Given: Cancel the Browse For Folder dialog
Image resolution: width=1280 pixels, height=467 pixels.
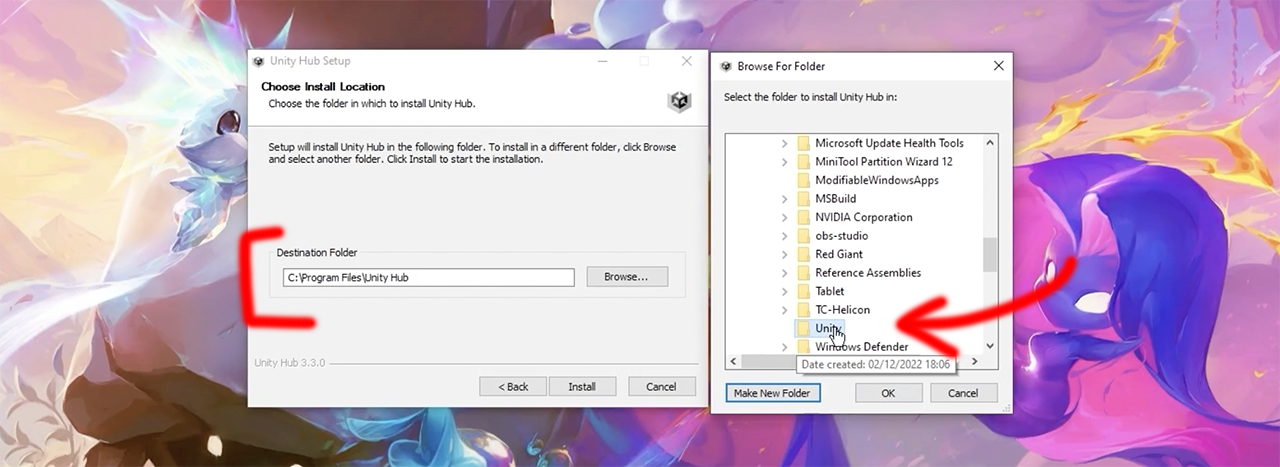Looking at the screenshot, I should tap(963, 393).
